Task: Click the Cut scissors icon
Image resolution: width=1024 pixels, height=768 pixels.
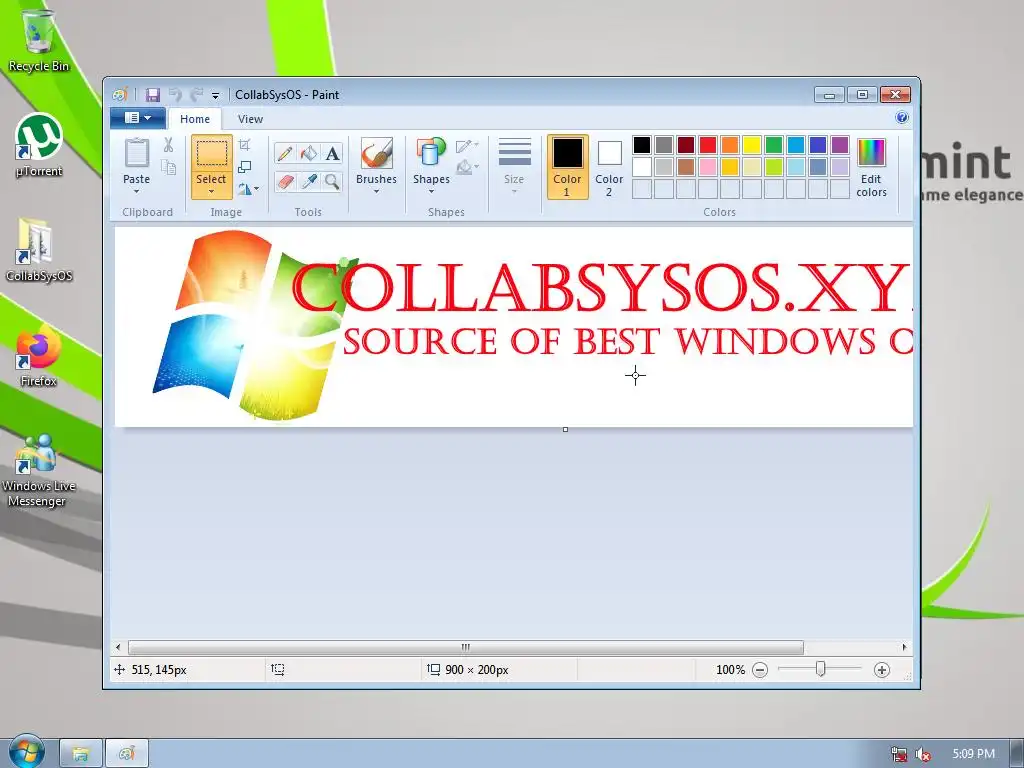Action: click(168, 145)
